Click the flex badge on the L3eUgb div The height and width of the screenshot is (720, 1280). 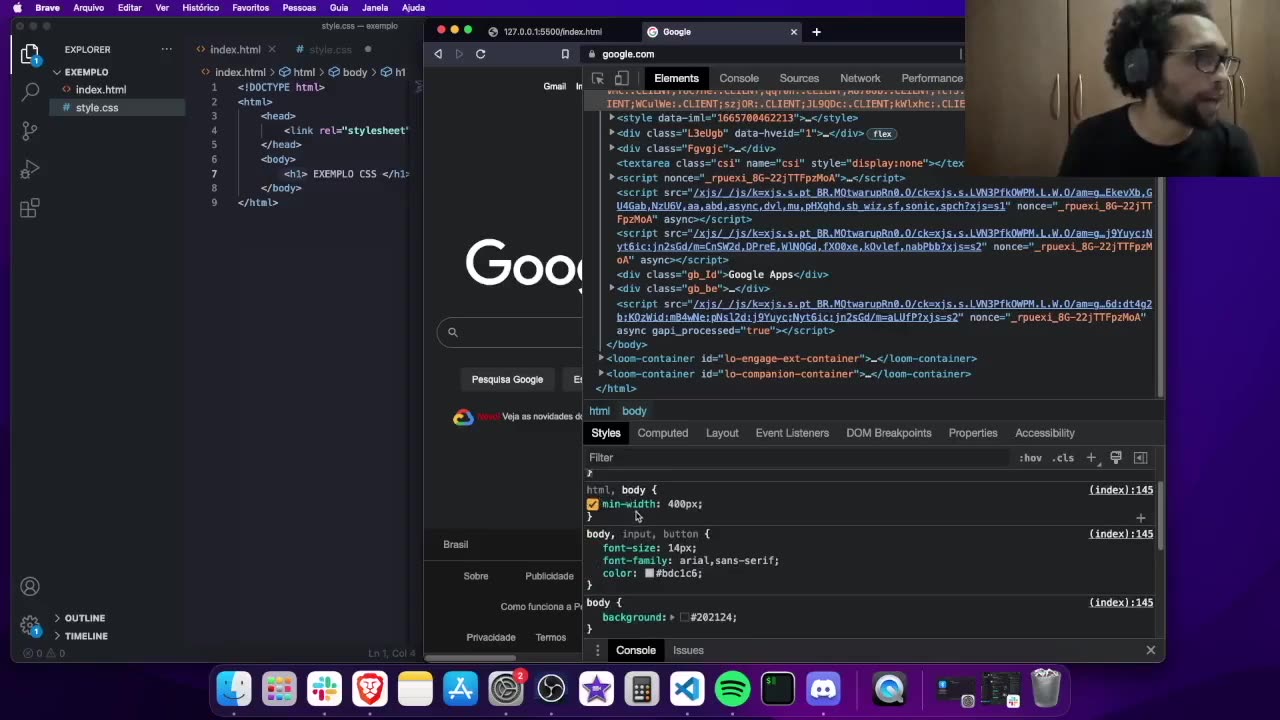[882, 134]
